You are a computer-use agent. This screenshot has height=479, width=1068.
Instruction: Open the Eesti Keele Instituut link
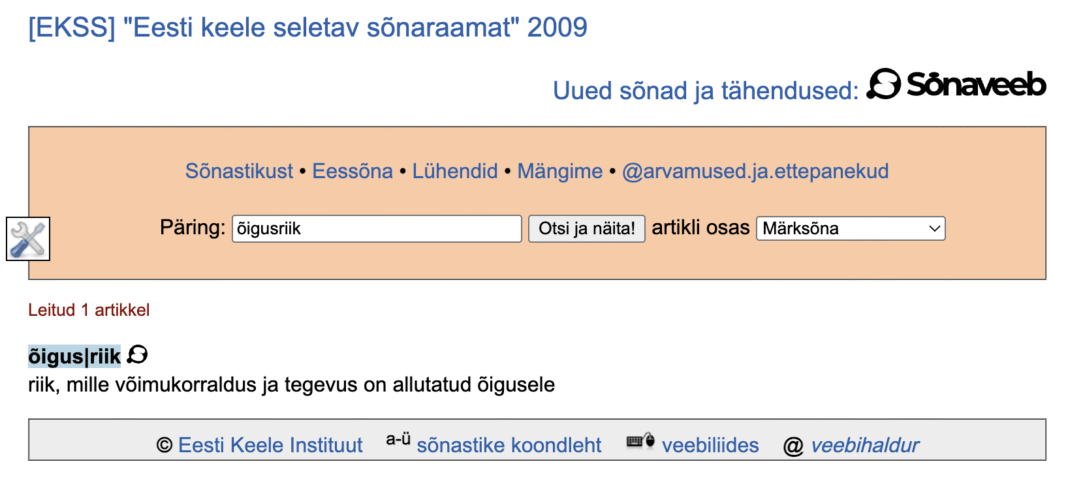click(x=270, y=446)
